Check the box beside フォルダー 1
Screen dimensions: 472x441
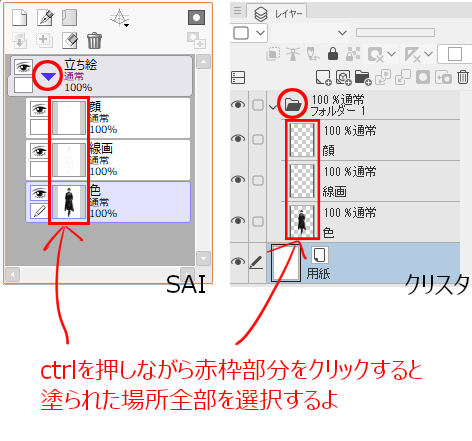[x=258, y=105]
